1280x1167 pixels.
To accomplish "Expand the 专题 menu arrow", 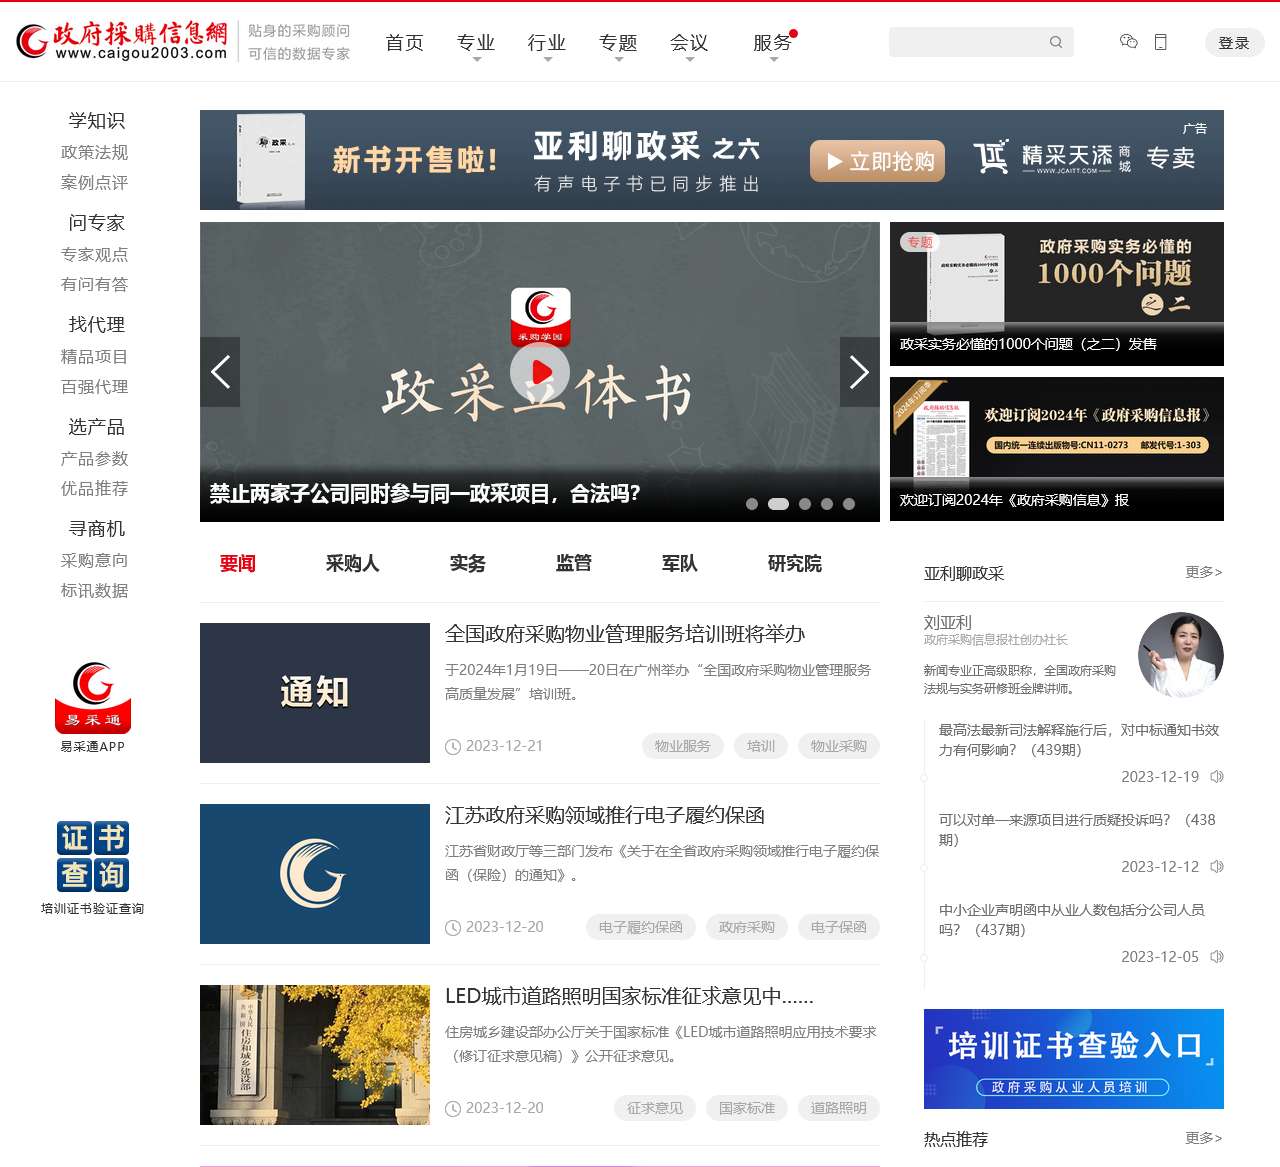I will tap(619, 60).
